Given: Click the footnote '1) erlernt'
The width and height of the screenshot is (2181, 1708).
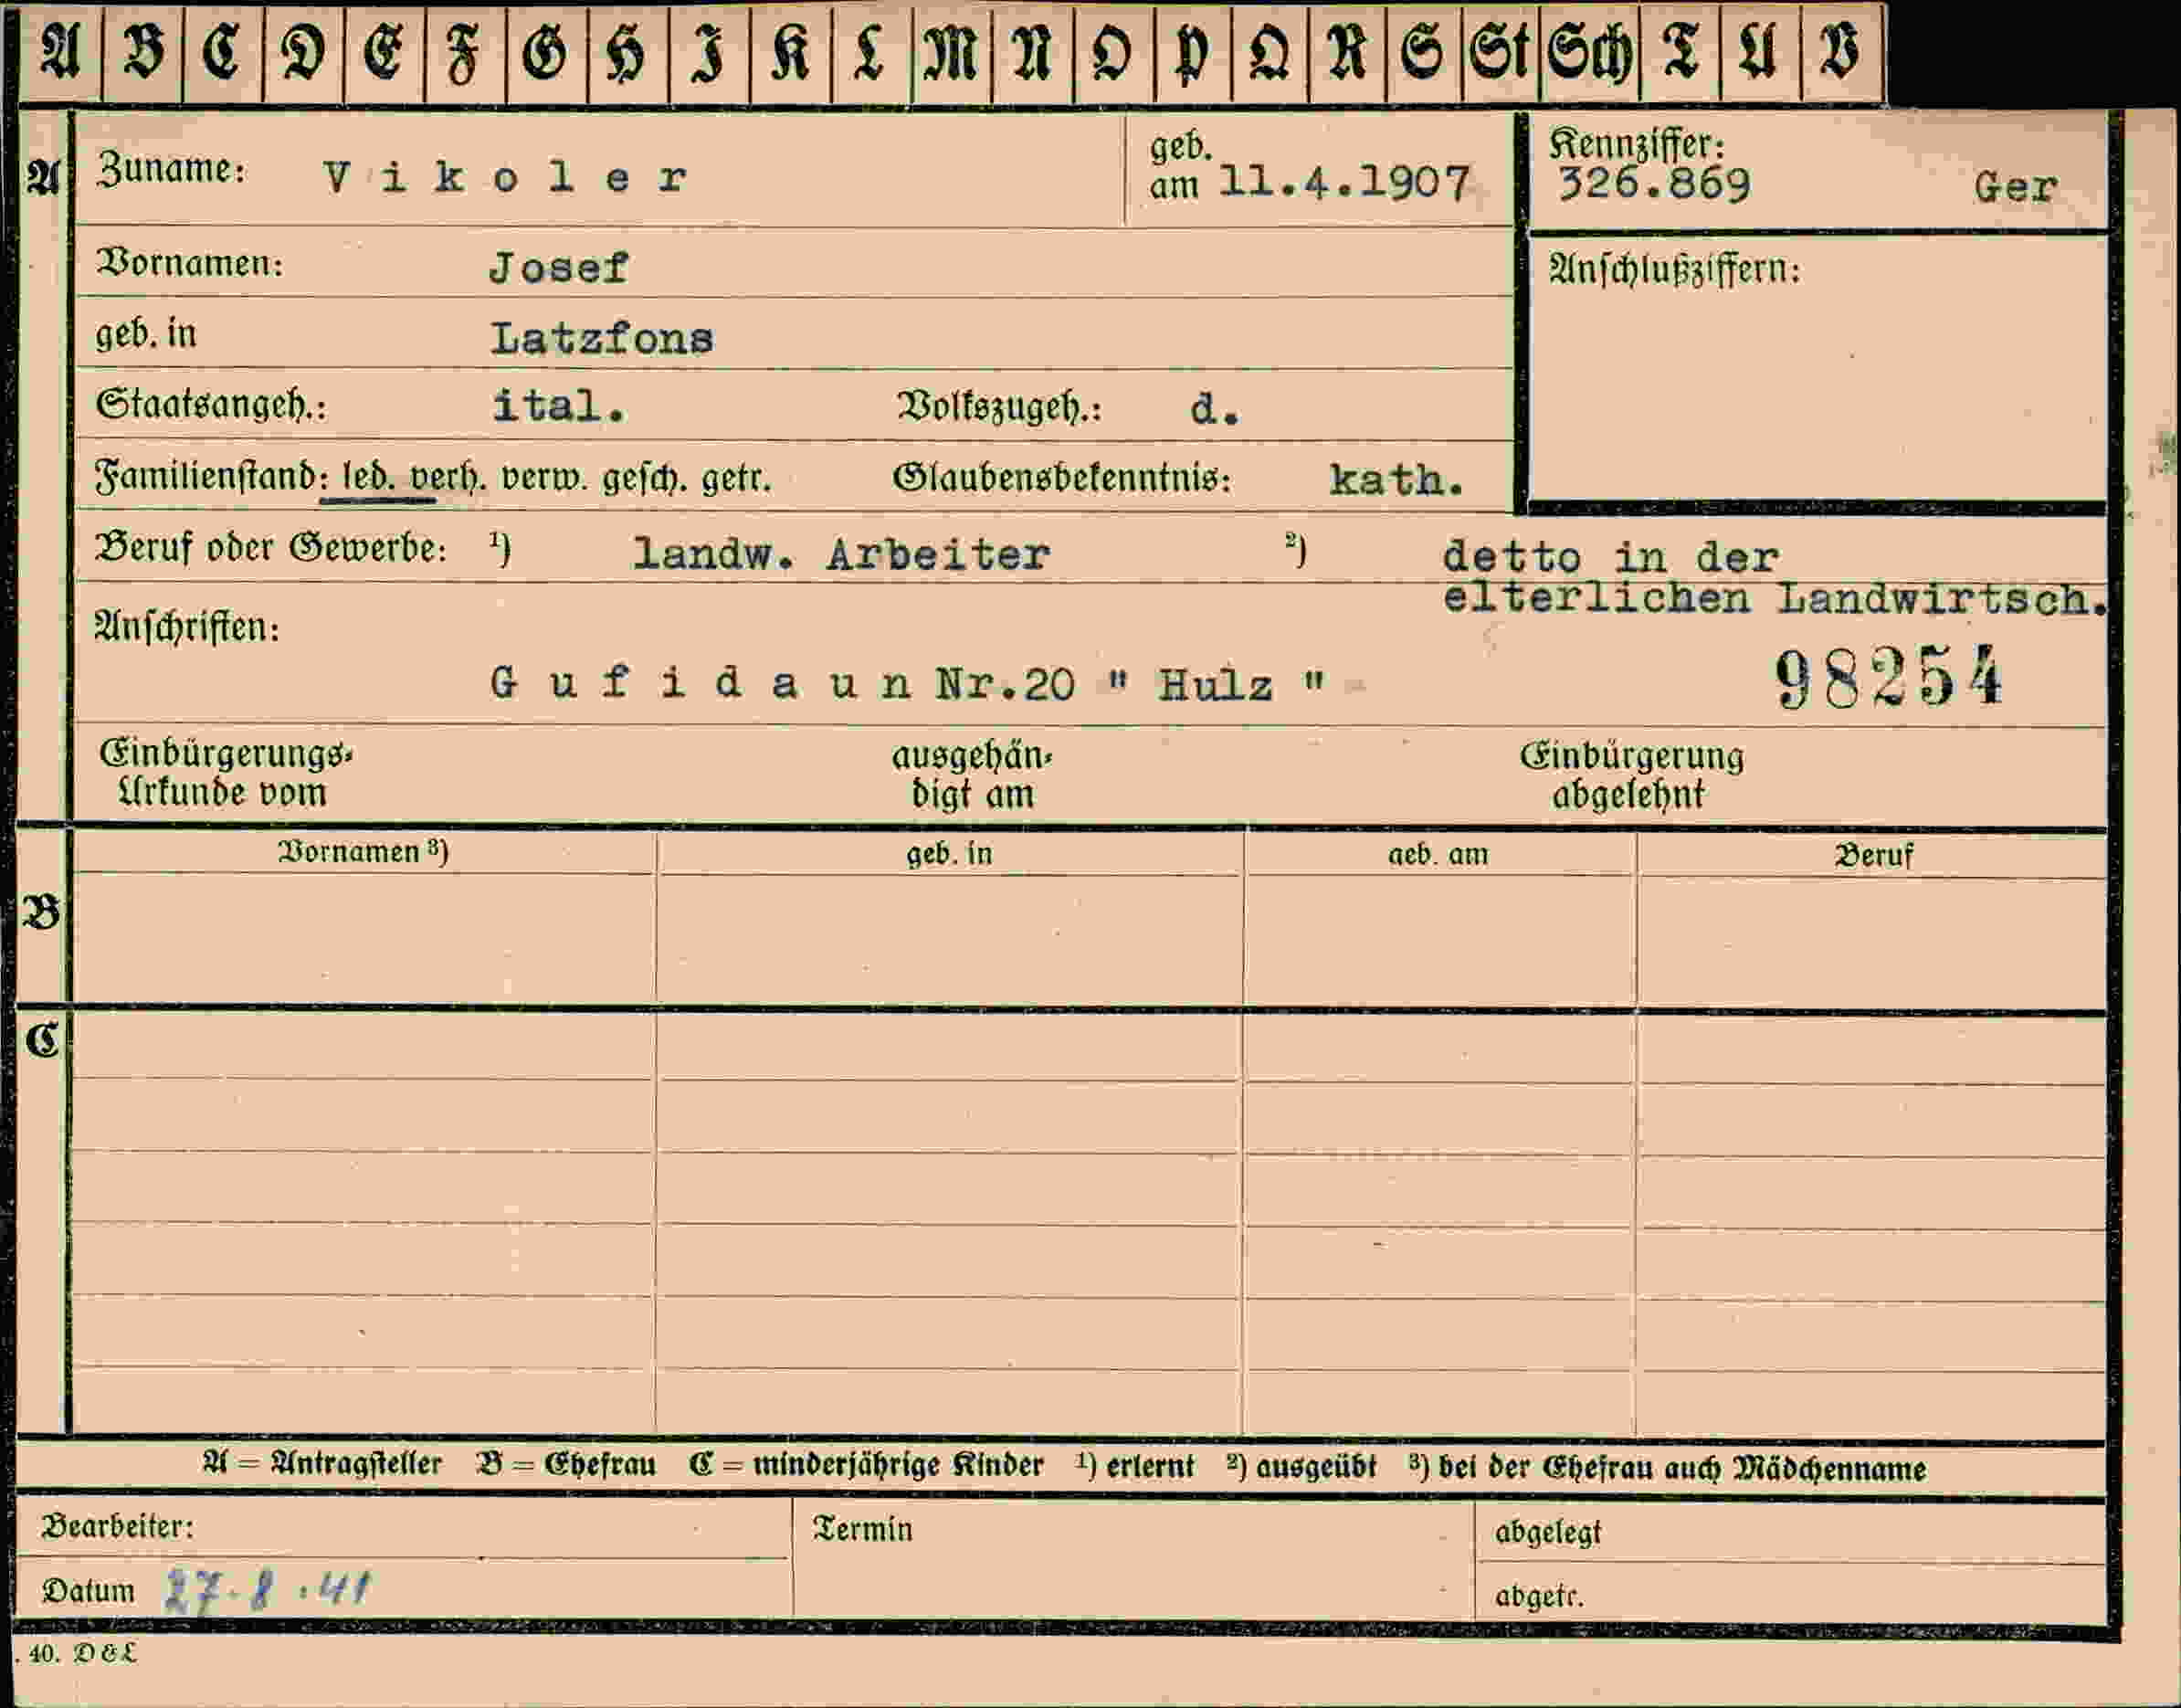Looking at the screenshot, I should click(x=1135, y=1466).
